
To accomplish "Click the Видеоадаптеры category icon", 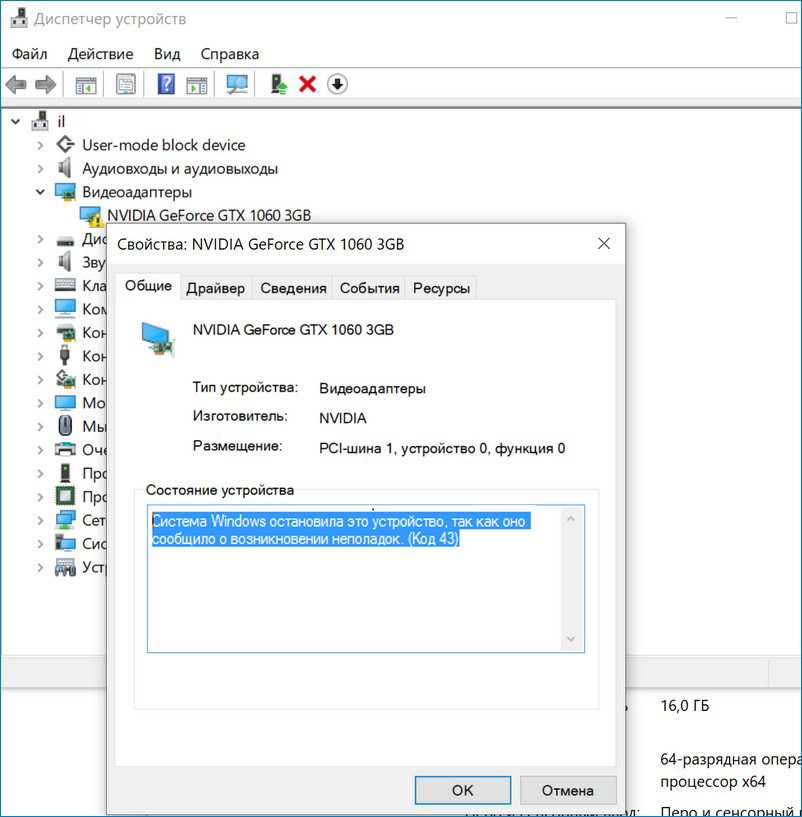I will pyautogui.click(x=65, y=192).
